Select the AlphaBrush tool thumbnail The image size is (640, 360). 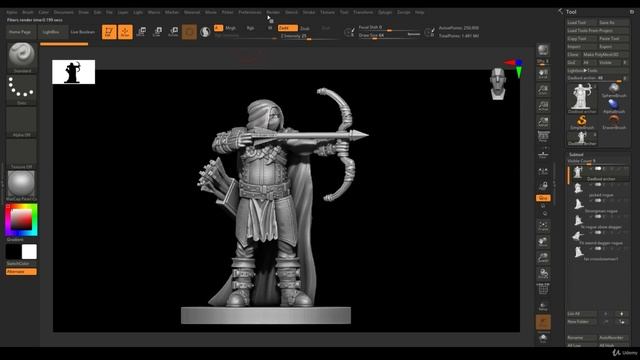pyautogui.click(x=614, y=106)
